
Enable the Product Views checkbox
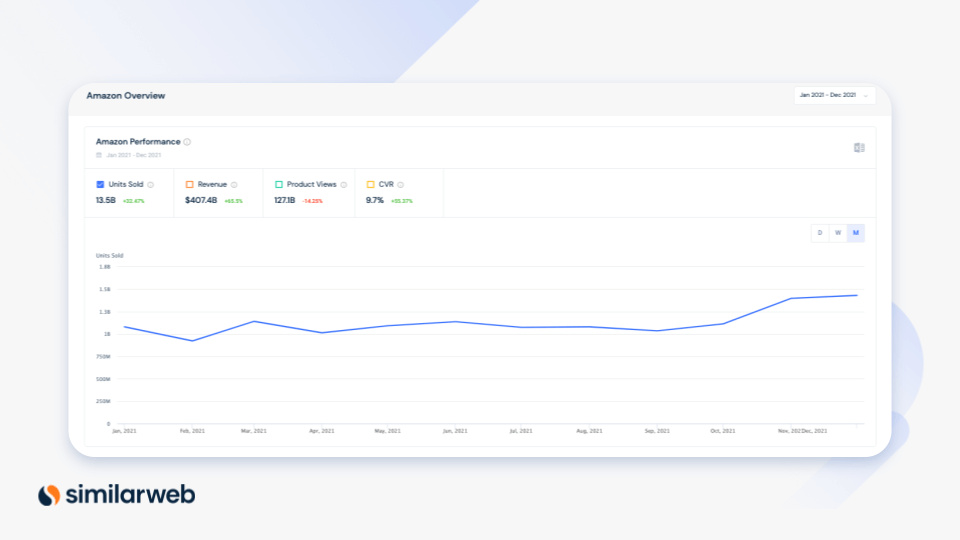[279, 184]
